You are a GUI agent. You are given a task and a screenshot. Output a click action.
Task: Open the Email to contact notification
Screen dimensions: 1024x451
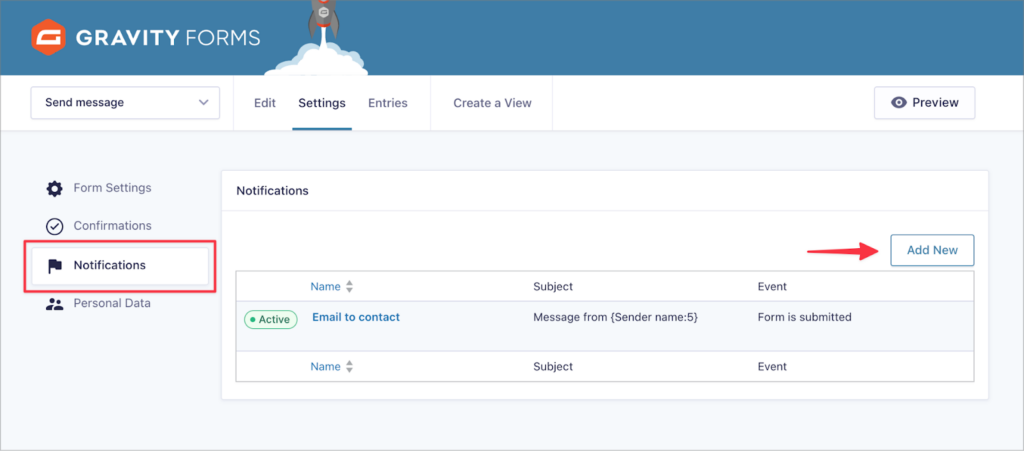click(x=356, y=317)
